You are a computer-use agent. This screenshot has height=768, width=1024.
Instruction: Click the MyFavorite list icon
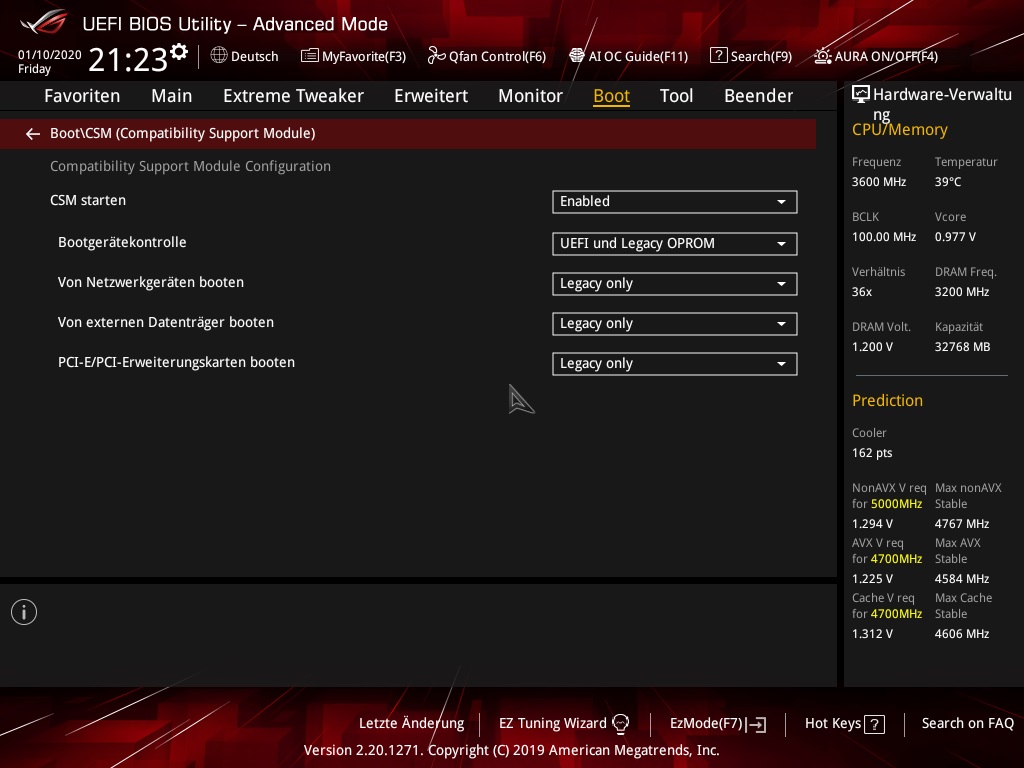pyautogui.click(x=310, y=56)
